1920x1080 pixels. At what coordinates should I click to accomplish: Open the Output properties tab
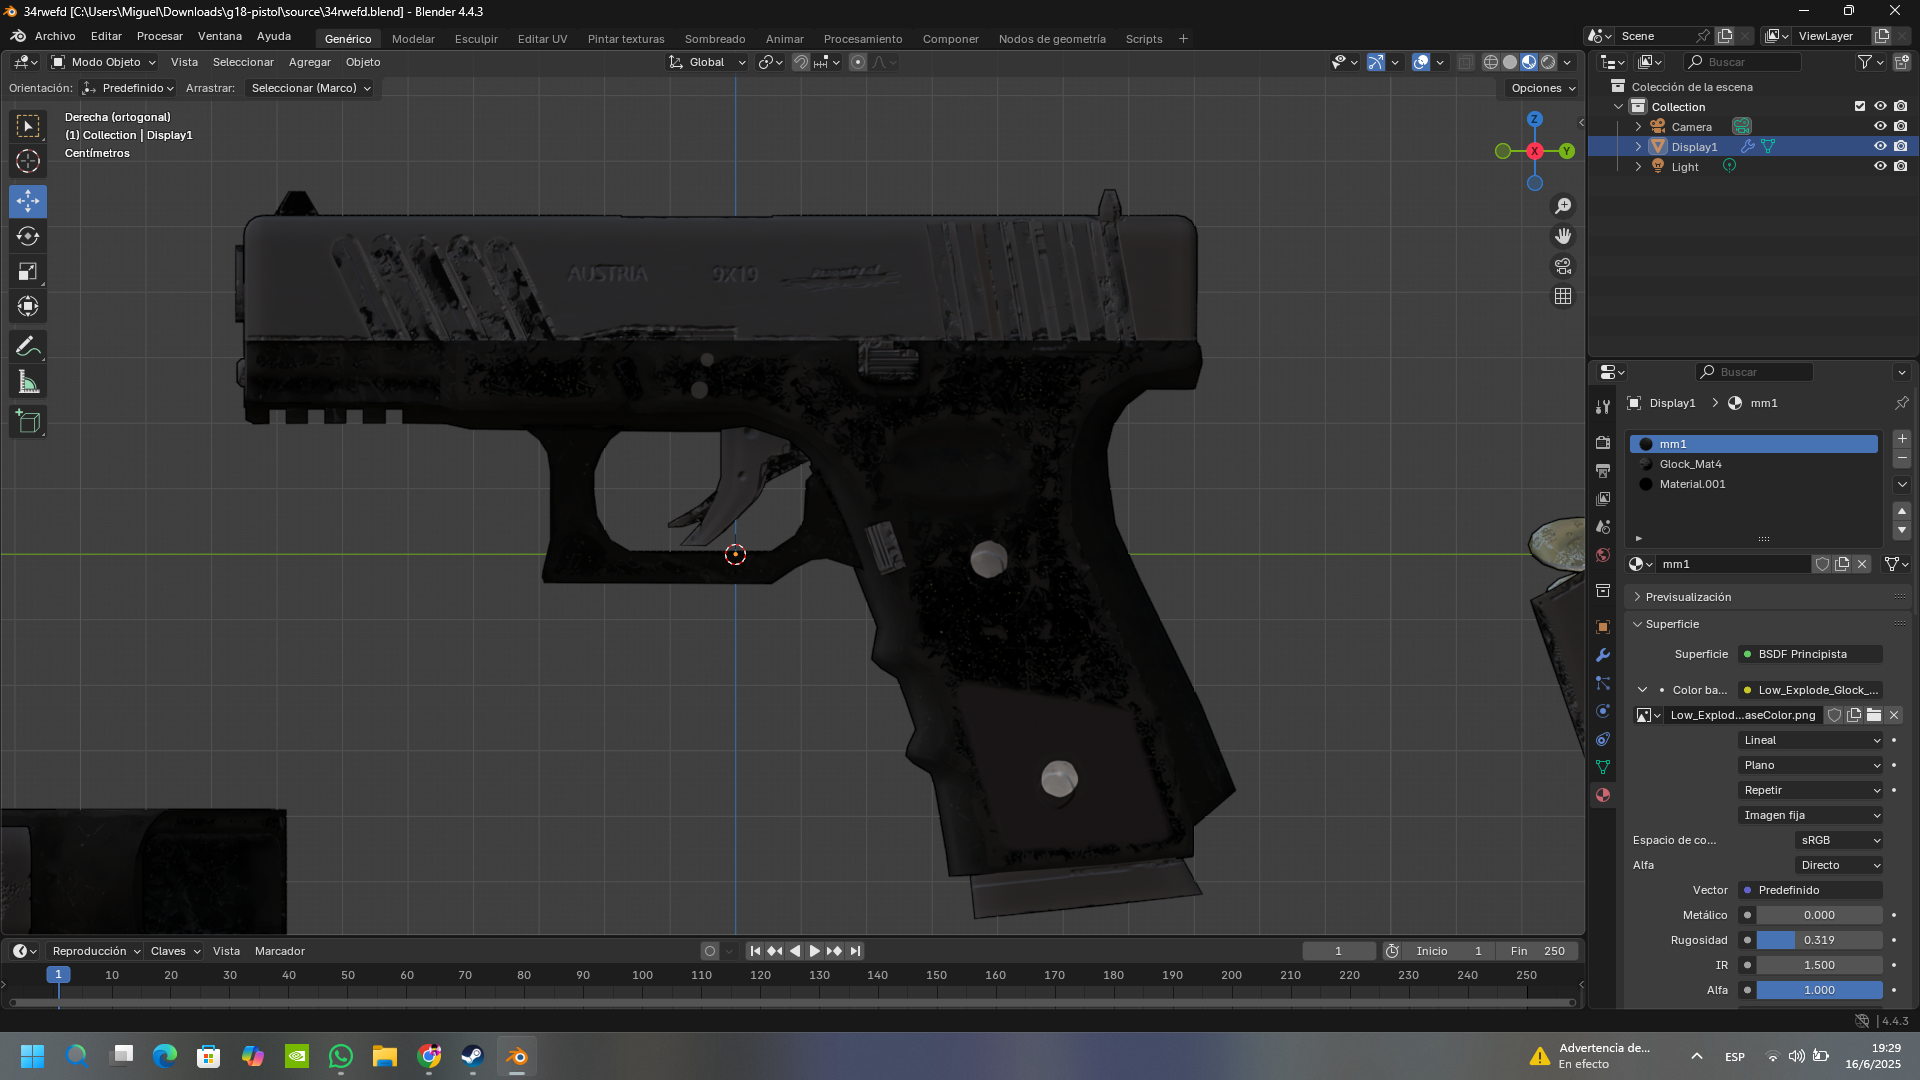[x=1603, y=471]
